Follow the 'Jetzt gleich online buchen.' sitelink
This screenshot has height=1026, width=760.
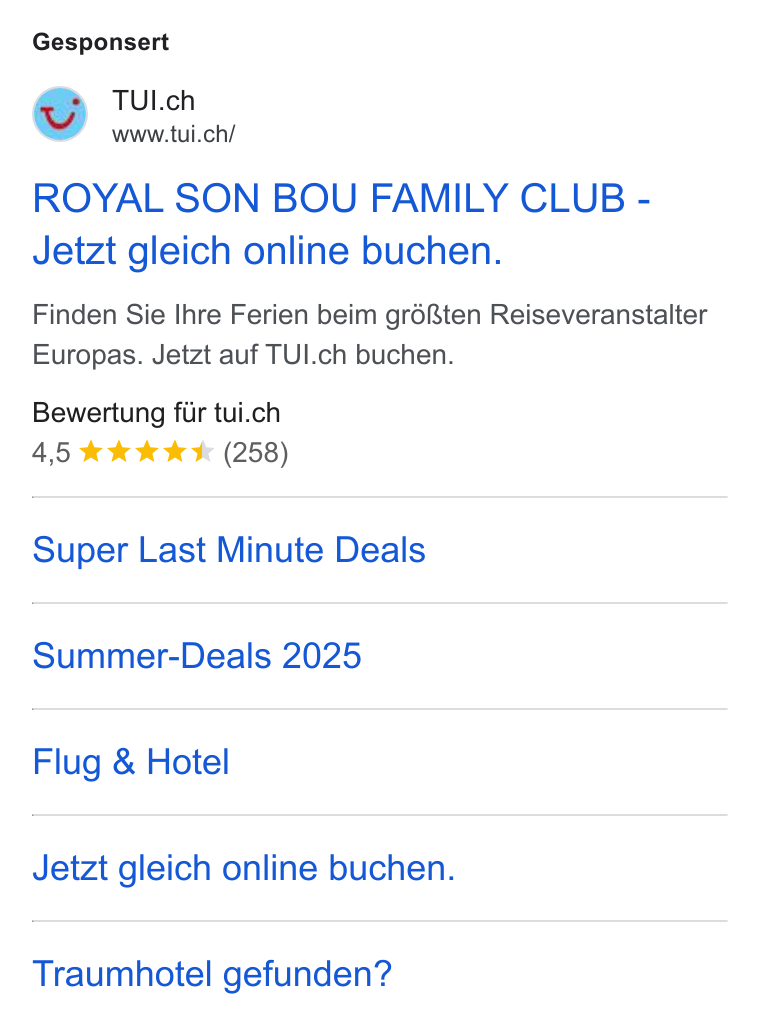pyautogui.click(x=244, y=868)
